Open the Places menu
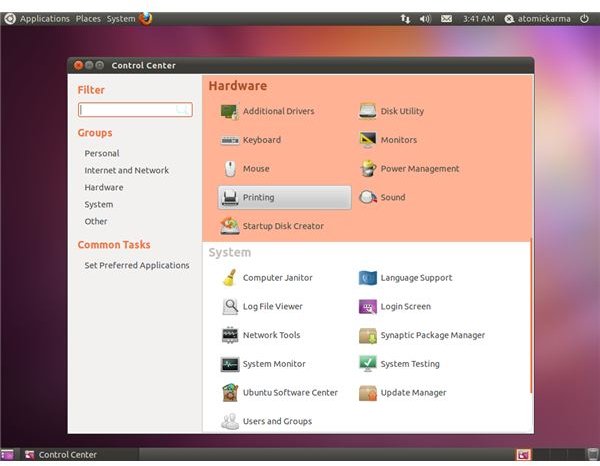 [x=88, y=19]
